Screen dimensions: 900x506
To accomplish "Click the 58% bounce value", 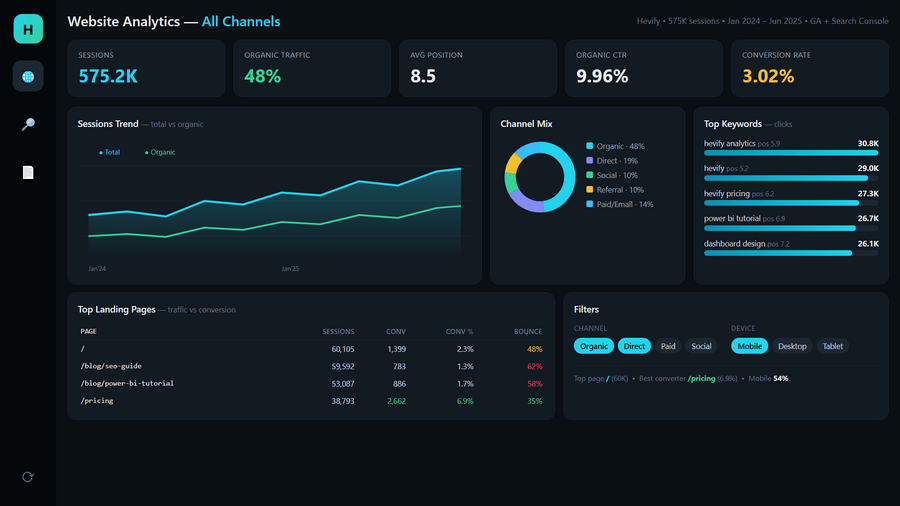I will coord(534,383).
